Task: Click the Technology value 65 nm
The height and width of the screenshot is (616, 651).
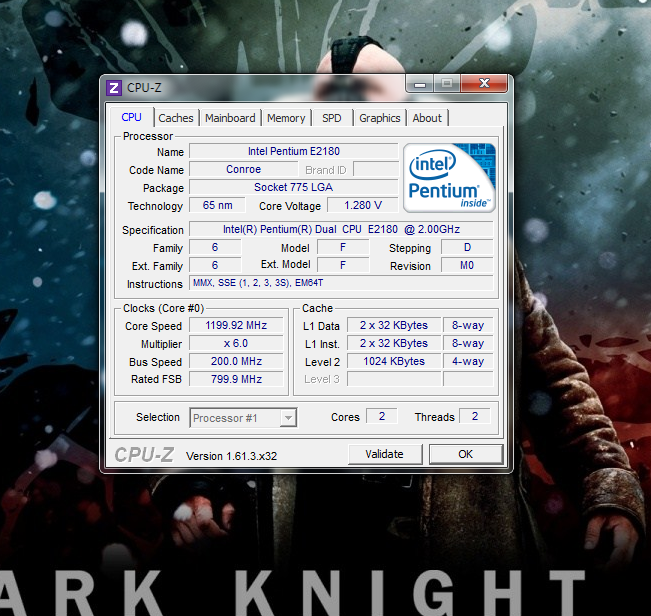Action: [218, 205]
